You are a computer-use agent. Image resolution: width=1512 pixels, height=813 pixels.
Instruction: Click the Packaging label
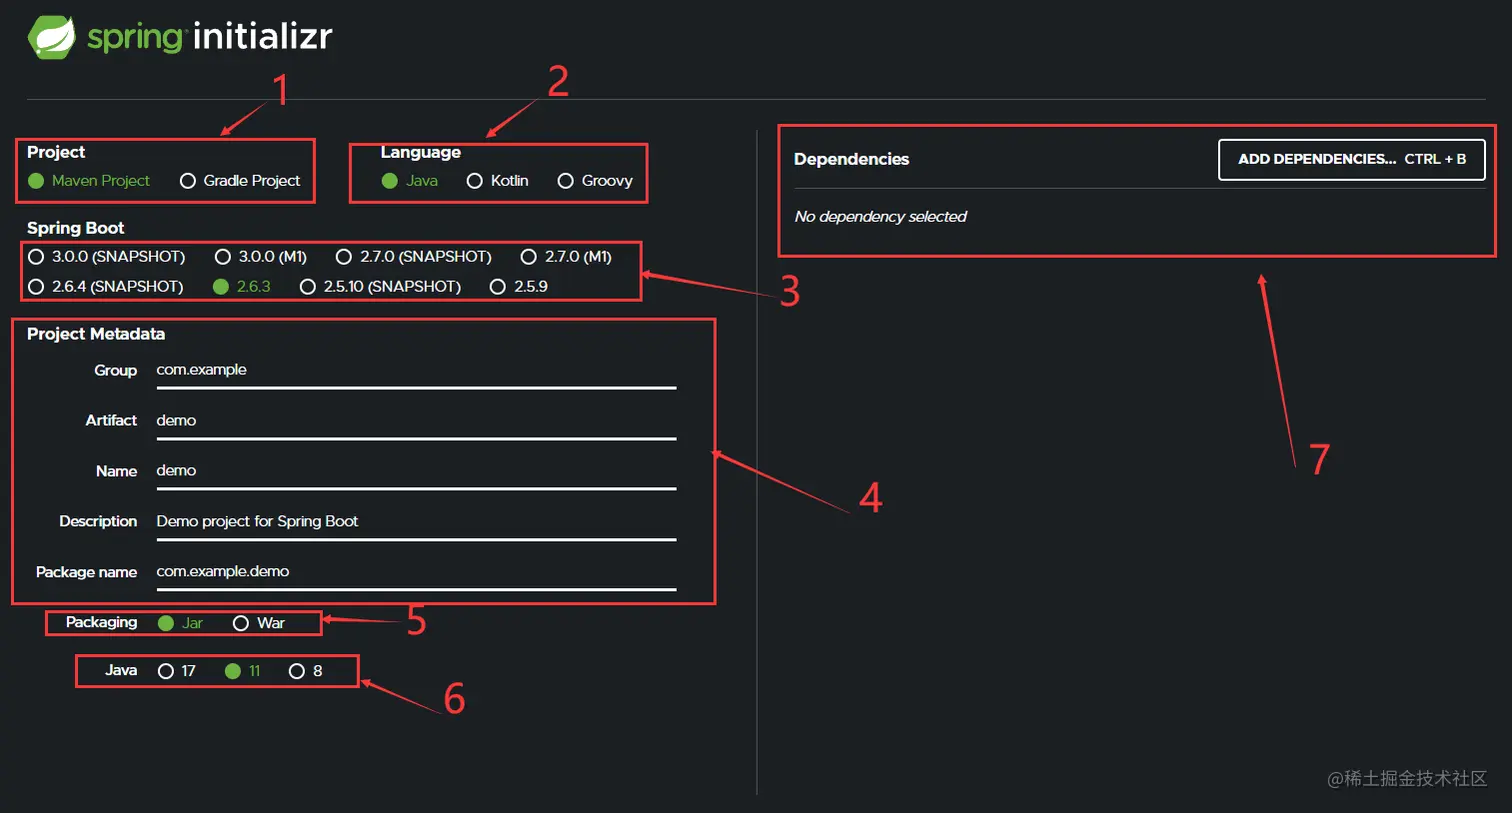click(101, 622)
